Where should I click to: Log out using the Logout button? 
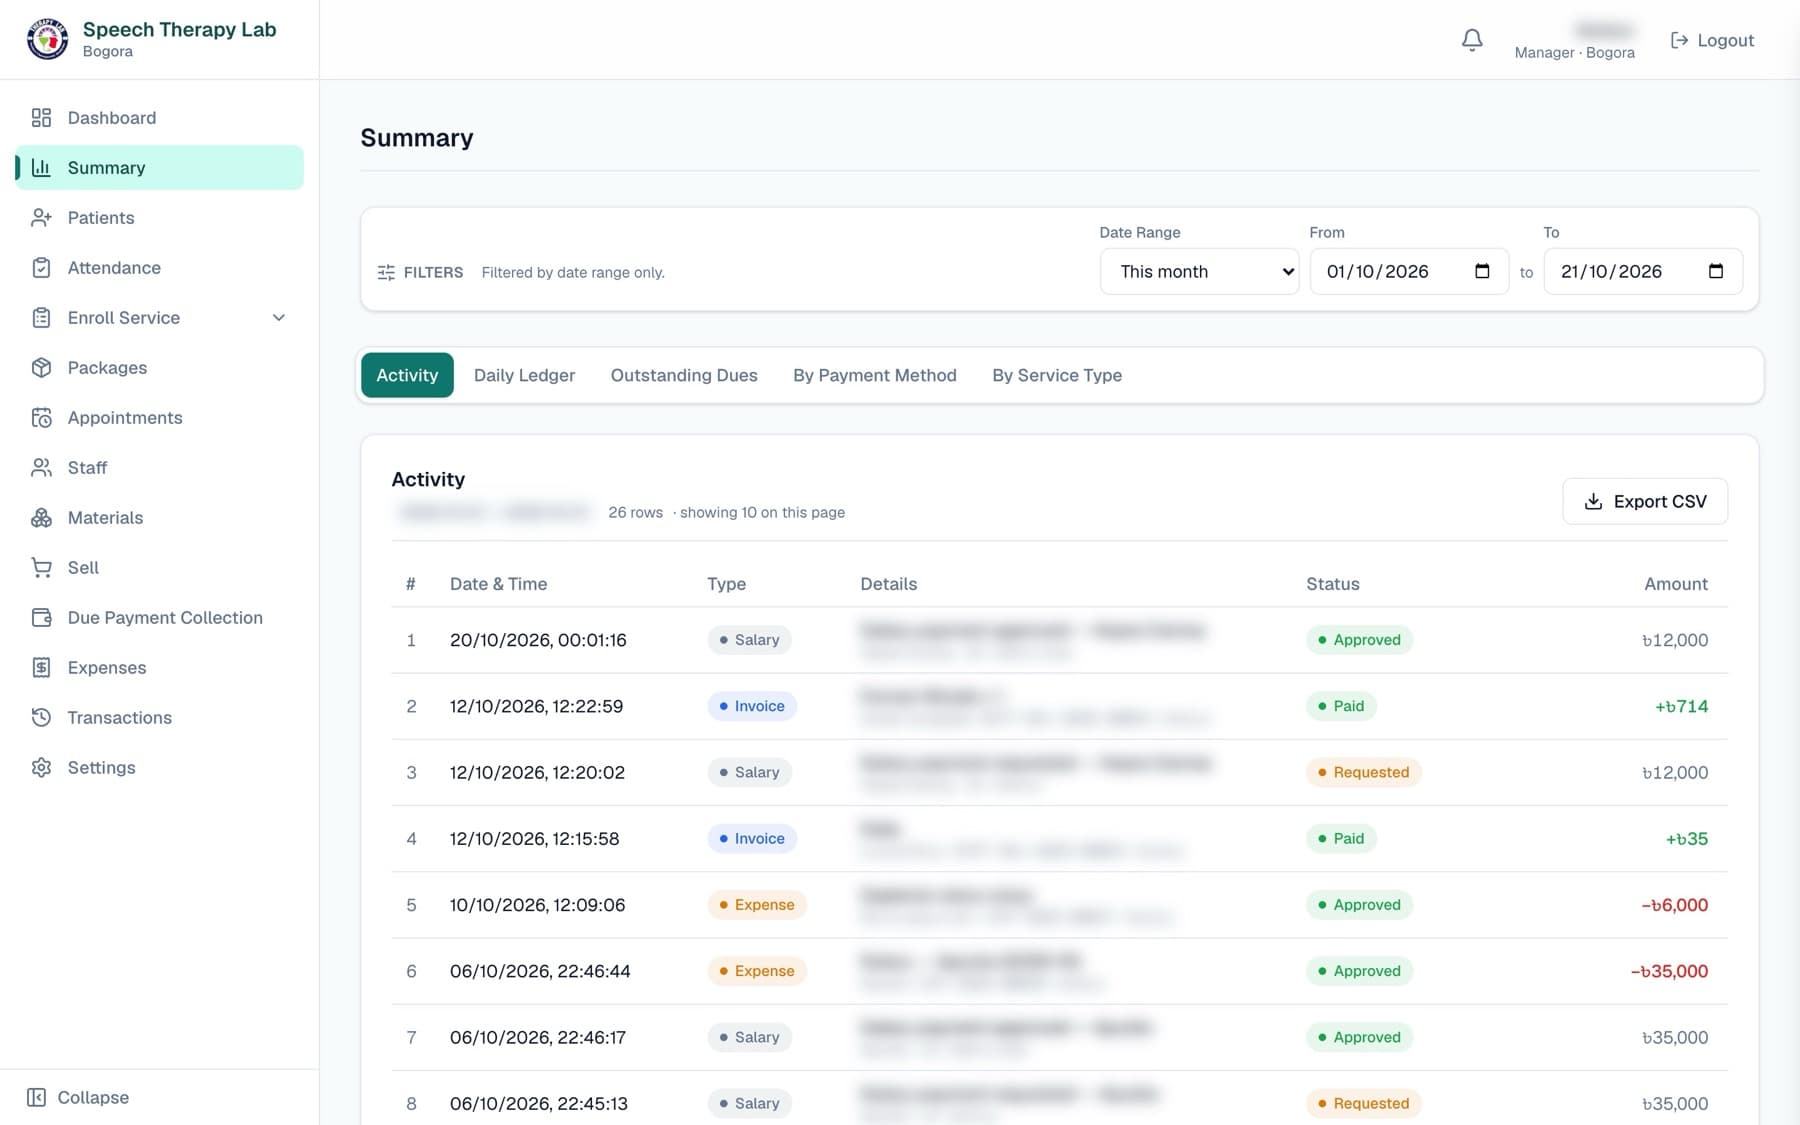pos(1712,40)
